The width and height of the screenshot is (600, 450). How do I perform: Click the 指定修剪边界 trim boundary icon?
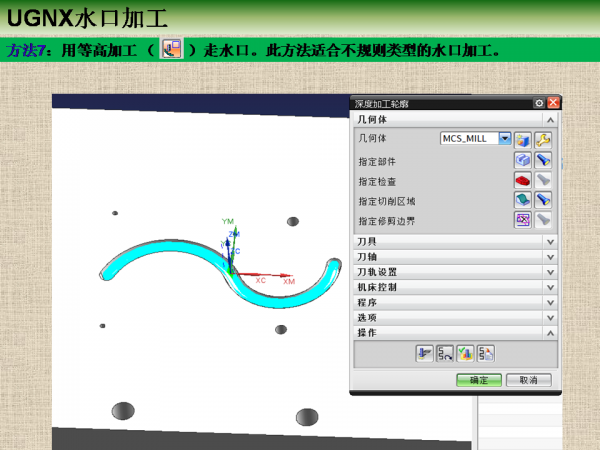[523, 220]
